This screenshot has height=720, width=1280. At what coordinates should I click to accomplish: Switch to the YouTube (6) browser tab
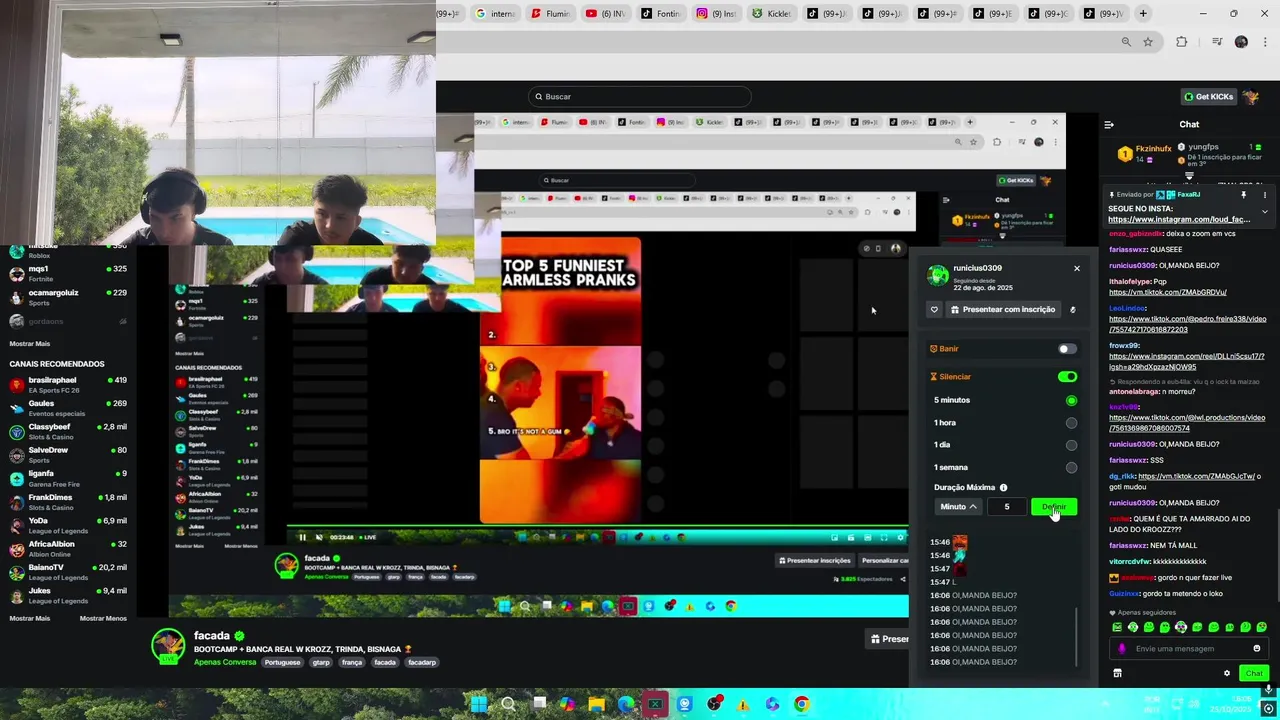604,14
